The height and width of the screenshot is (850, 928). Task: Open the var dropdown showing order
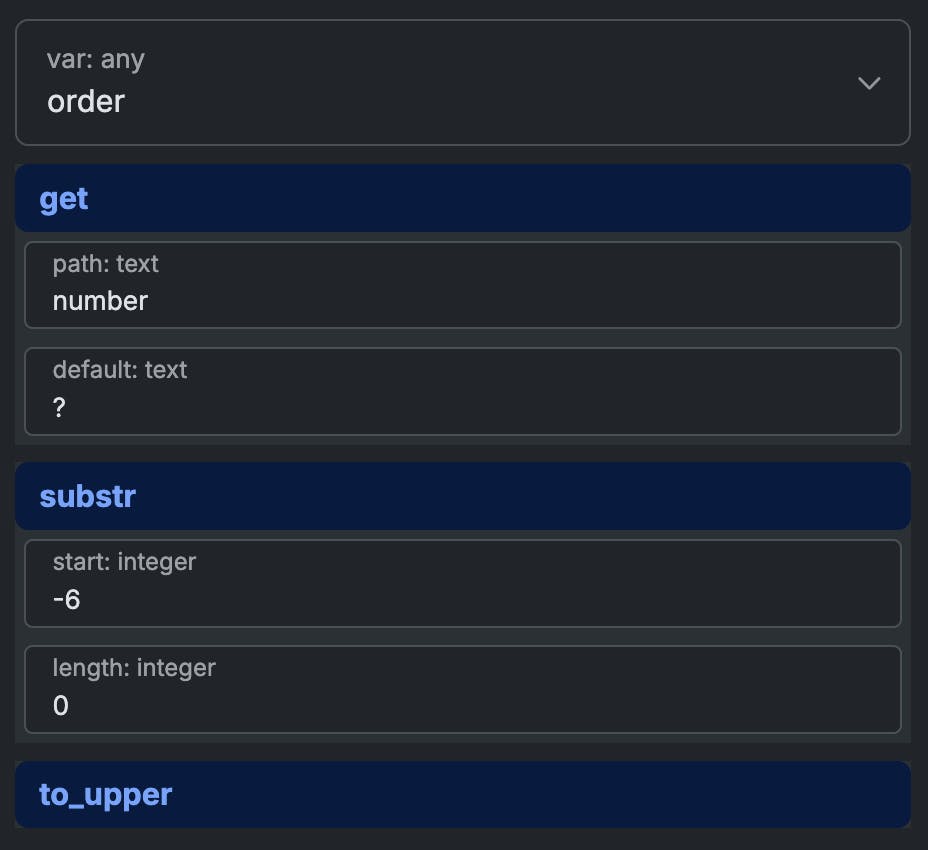click(462, 83)
